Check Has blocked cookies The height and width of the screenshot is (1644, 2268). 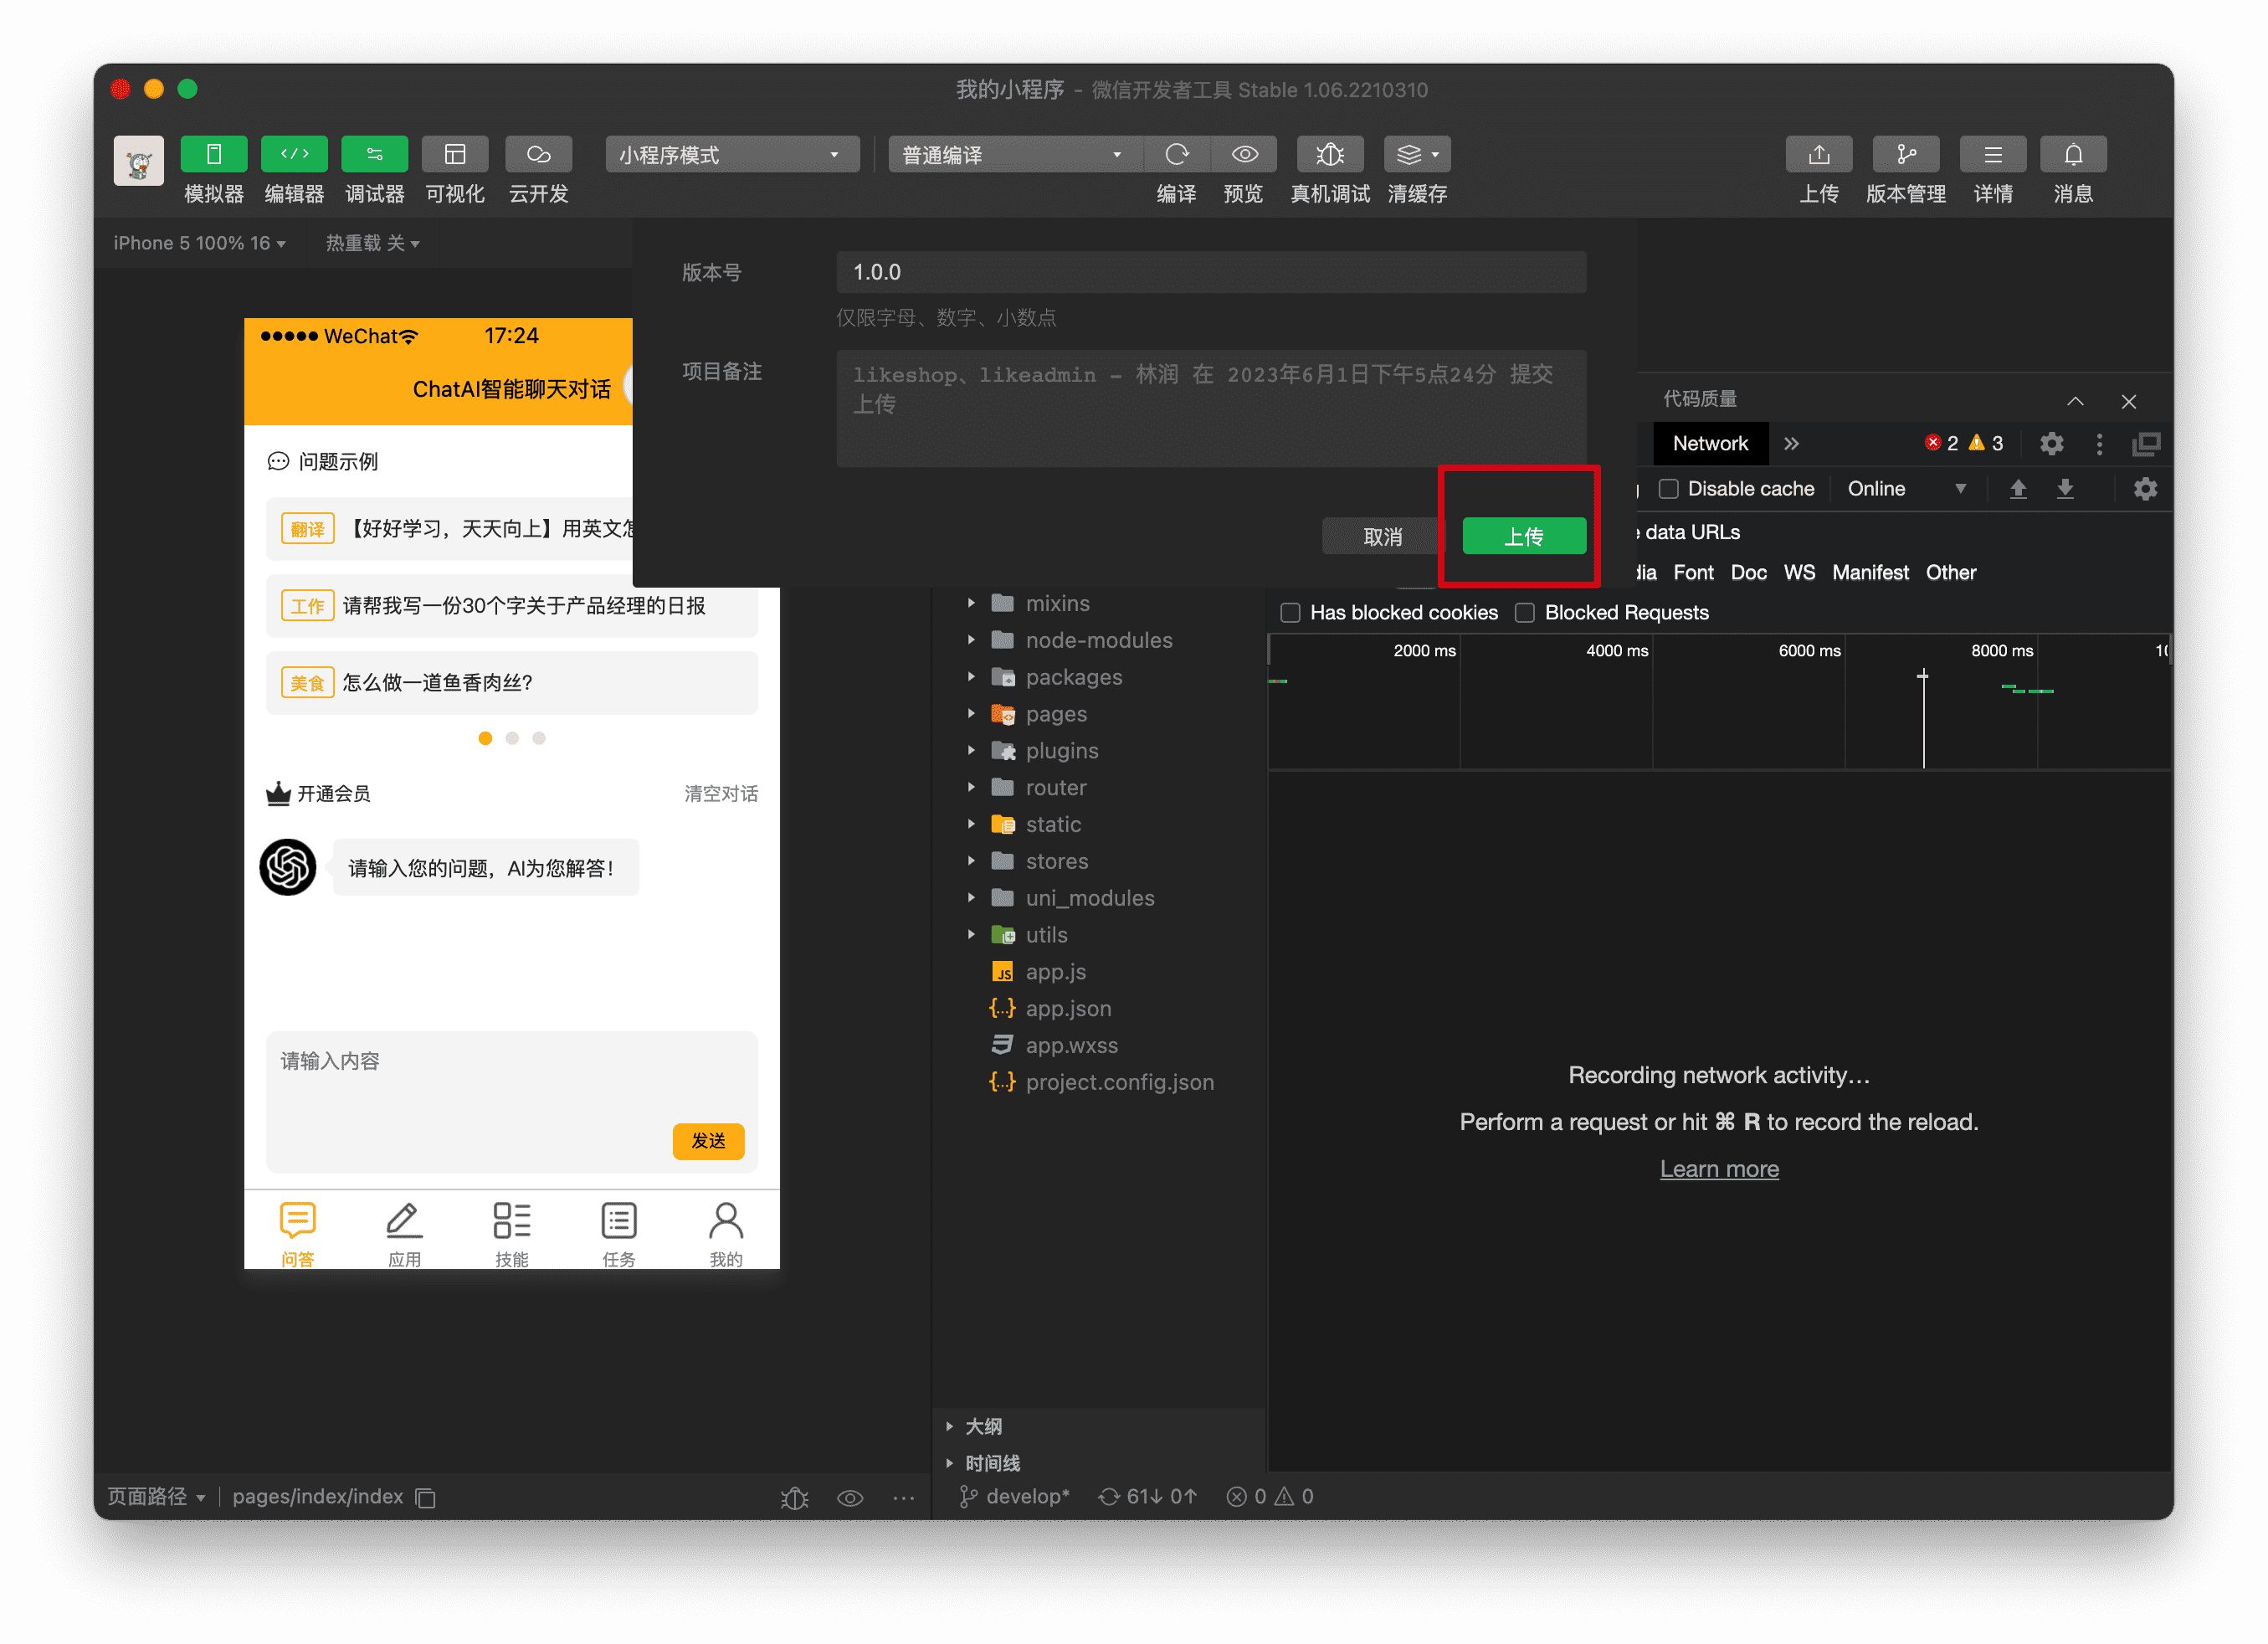pyautogui.click(x=1290, y=613)
